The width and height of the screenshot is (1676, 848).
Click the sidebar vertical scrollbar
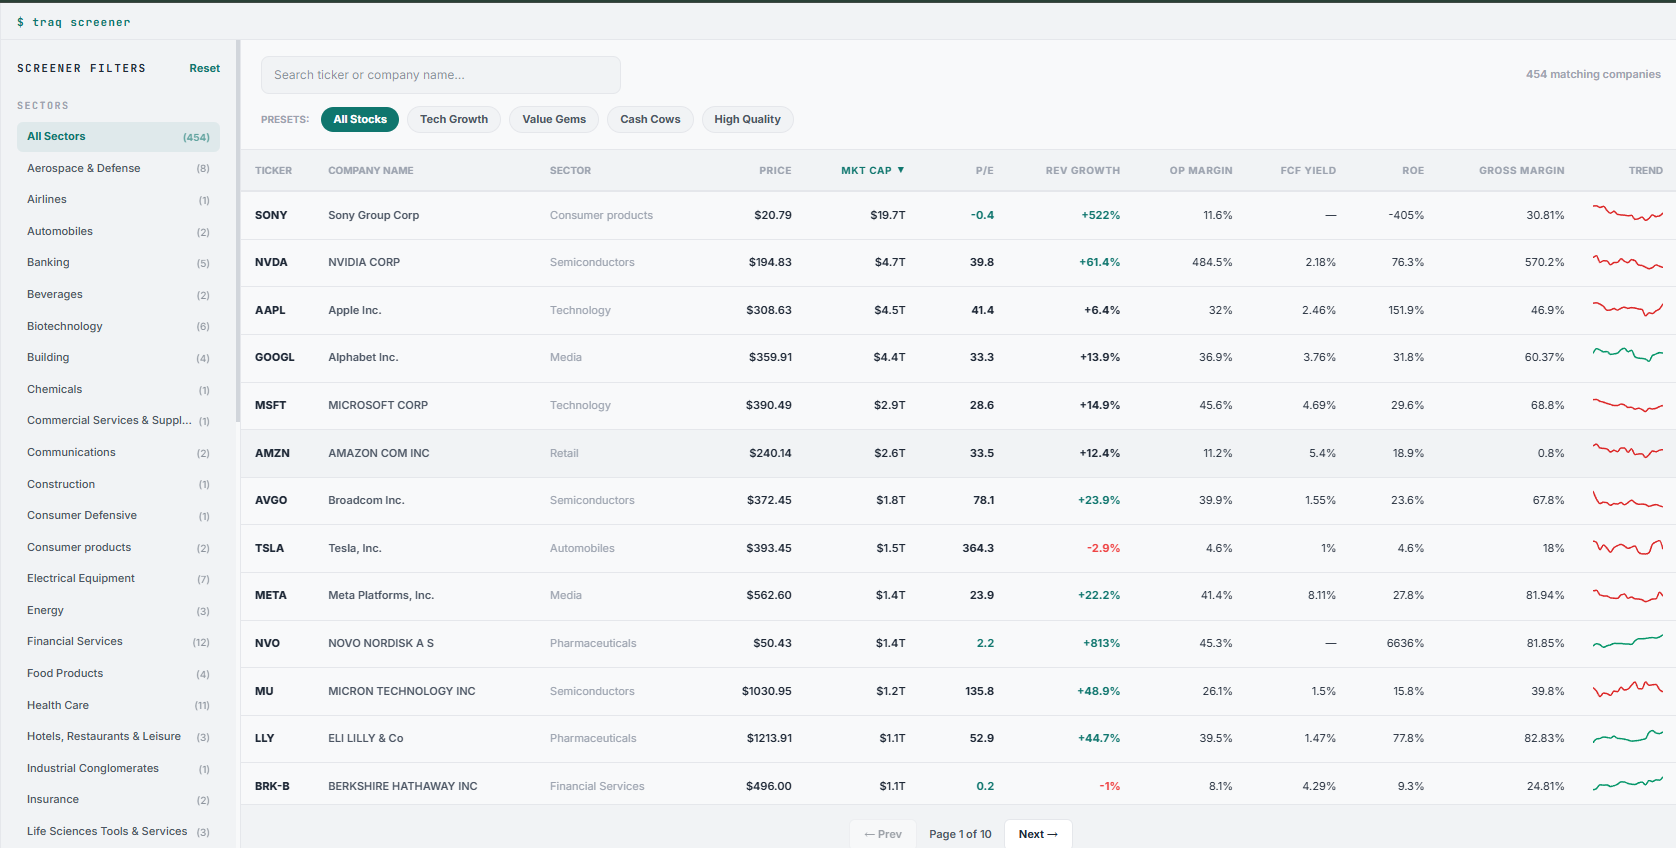coord(238,230)
